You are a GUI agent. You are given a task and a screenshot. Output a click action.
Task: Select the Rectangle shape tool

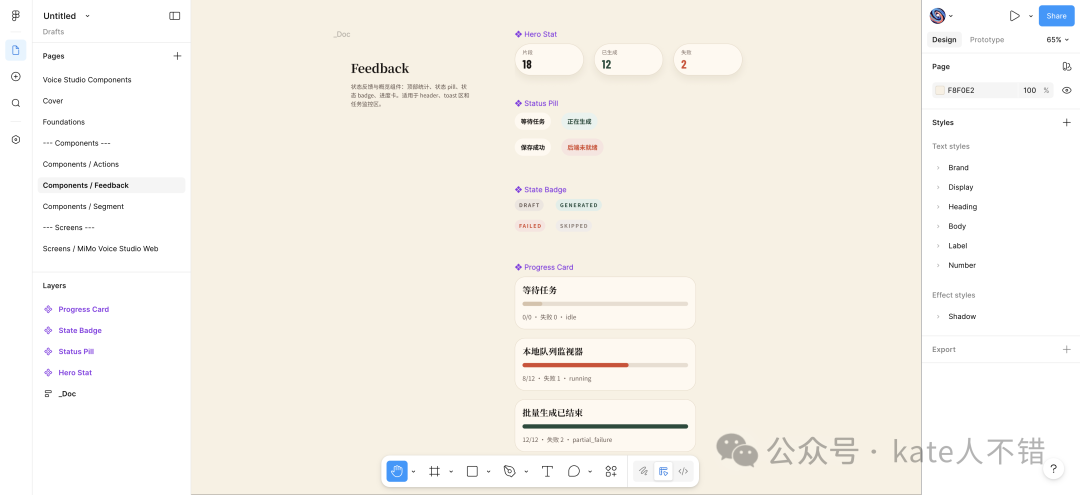(472, 471)
